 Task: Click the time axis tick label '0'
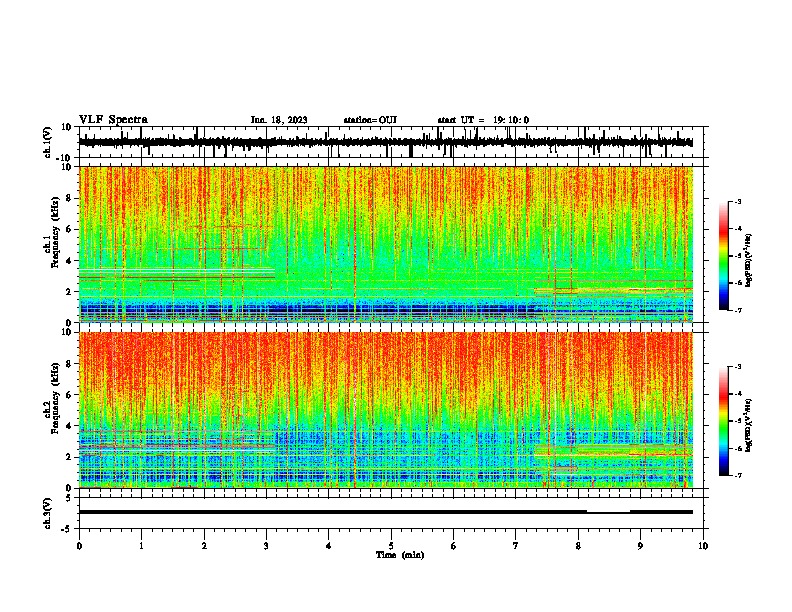coord(79,546)
